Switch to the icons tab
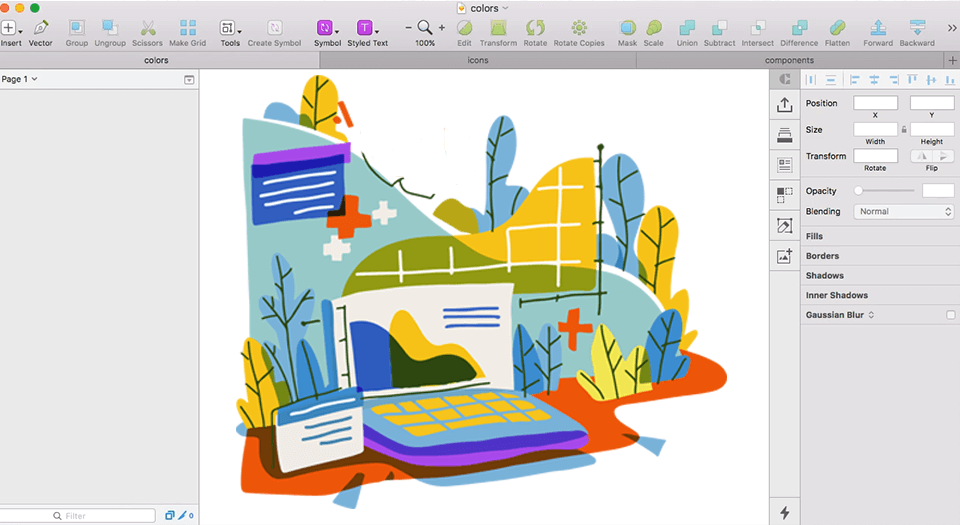Screen dimensions: 960x525 478,60
